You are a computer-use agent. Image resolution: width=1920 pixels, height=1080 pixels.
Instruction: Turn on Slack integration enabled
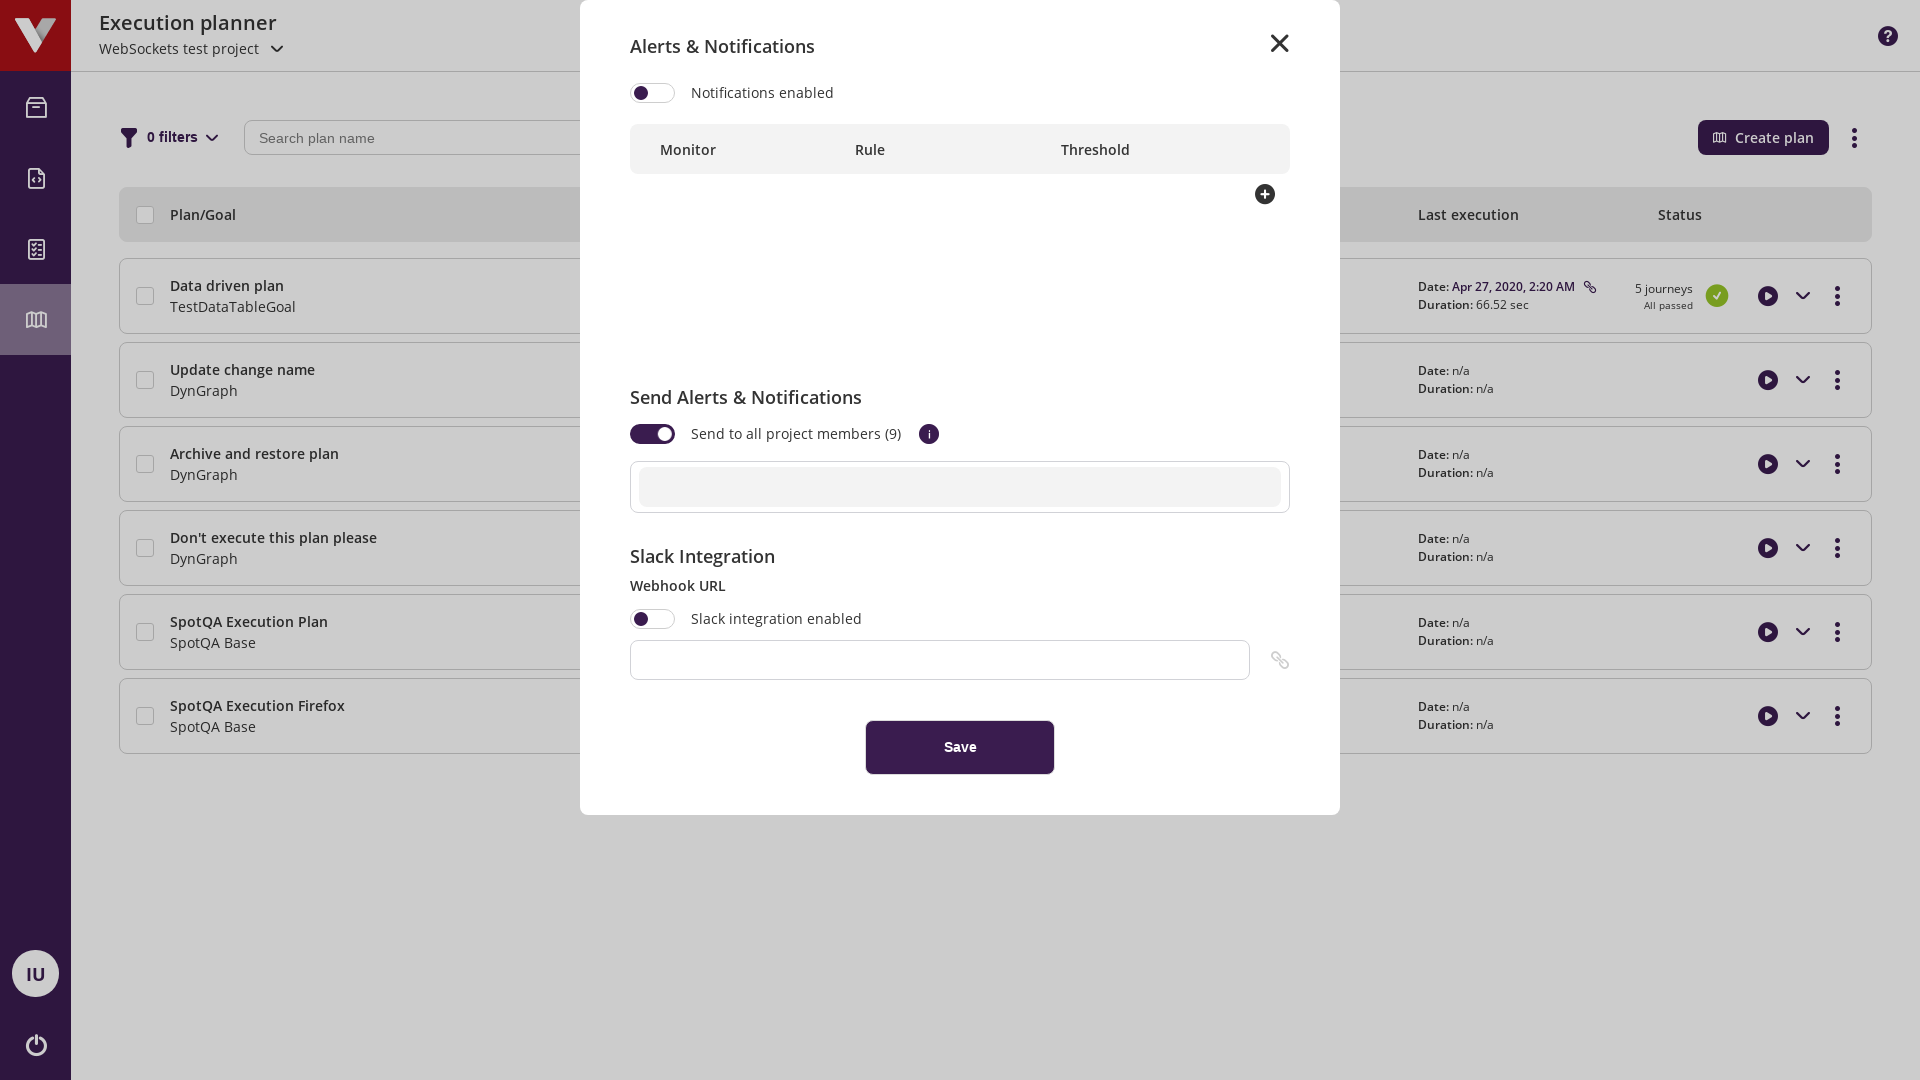(x=652, y=618)
